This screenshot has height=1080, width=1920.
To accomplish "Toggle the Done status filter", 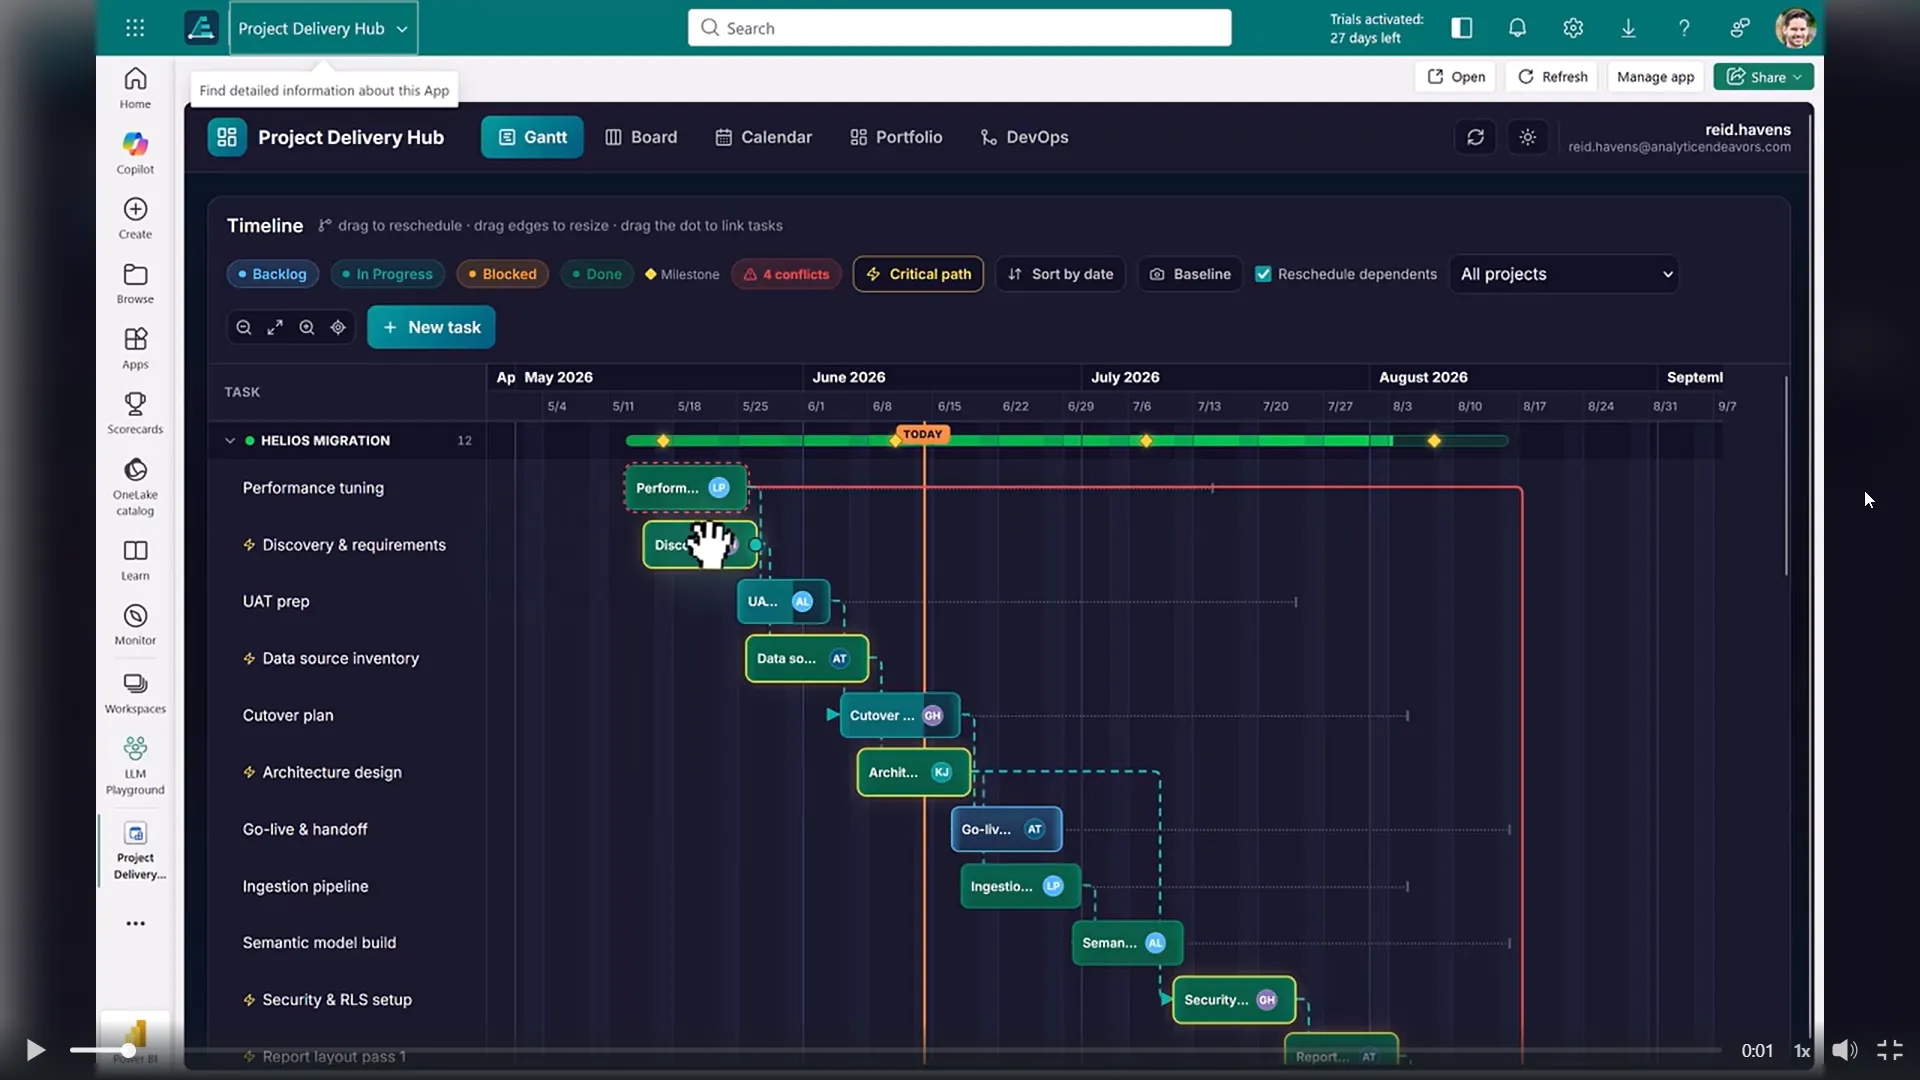I will tap(596, 274).
